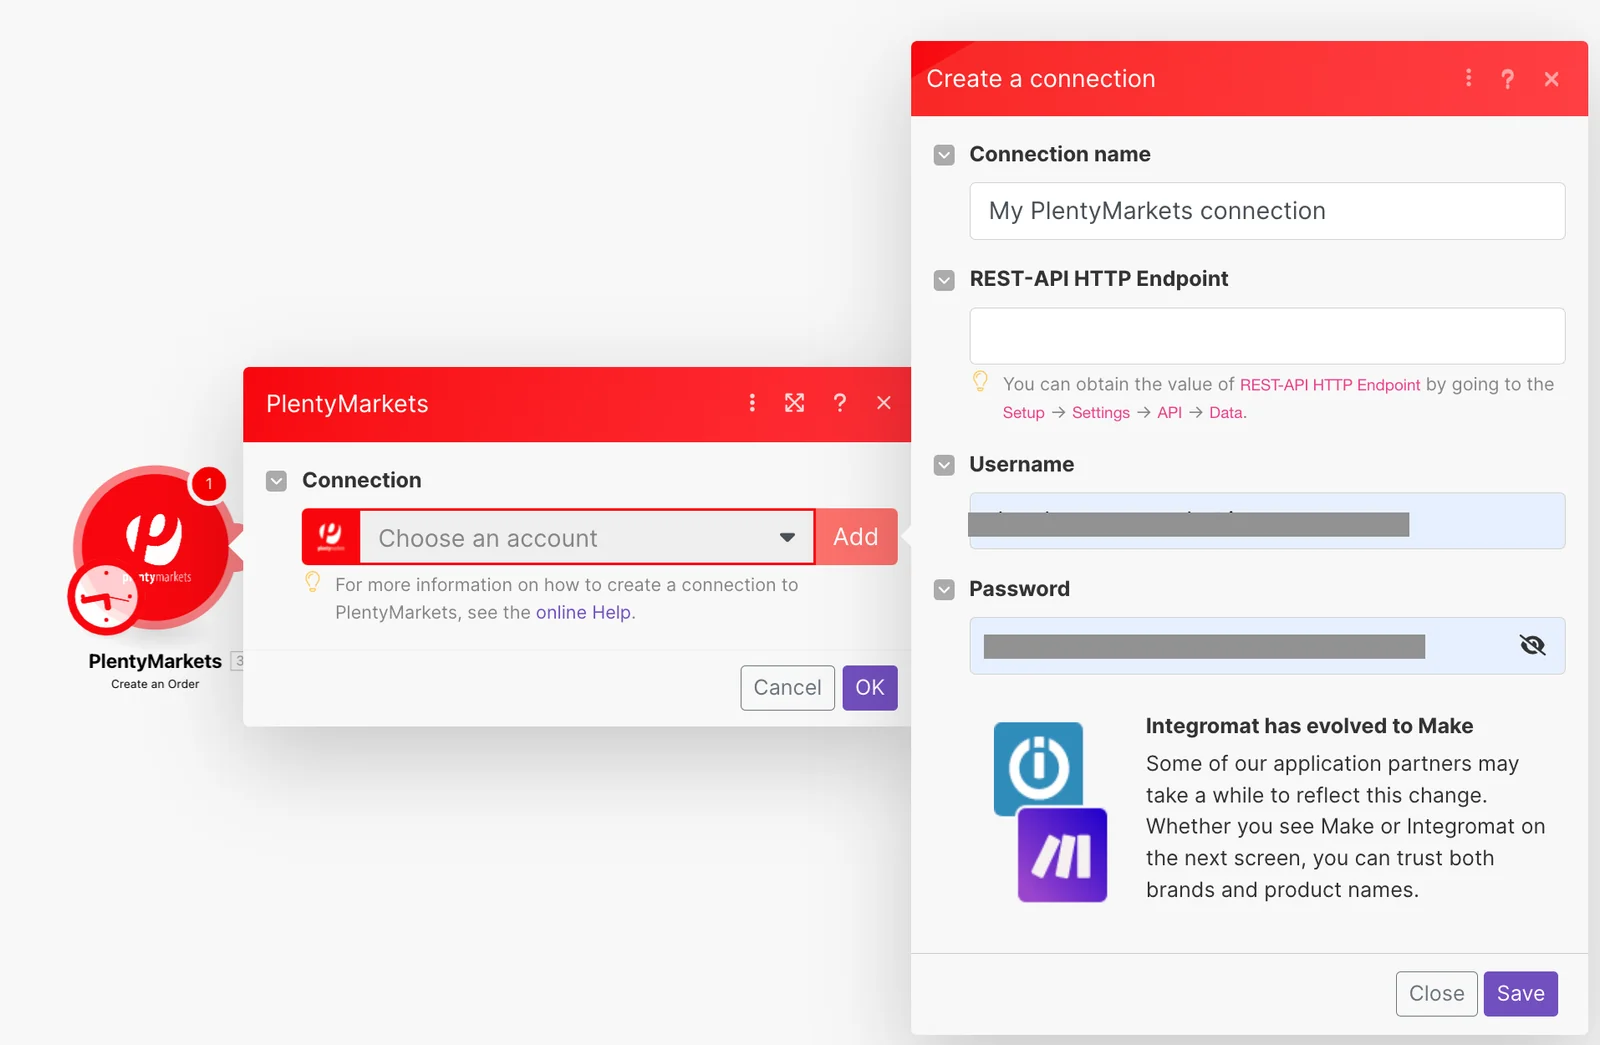Focus the Connection name input field
The image size is (1600, 1045).
[1267, 211]
